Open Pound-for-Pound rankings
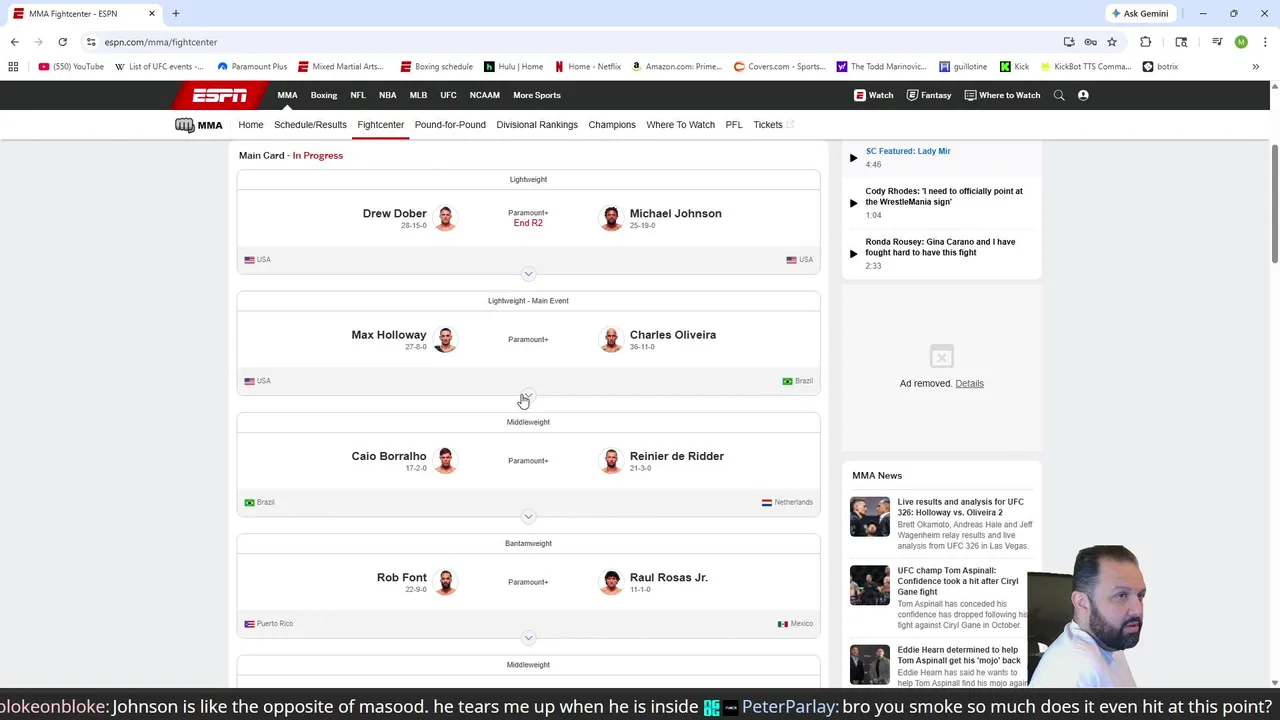 click(x=450, y=125)
